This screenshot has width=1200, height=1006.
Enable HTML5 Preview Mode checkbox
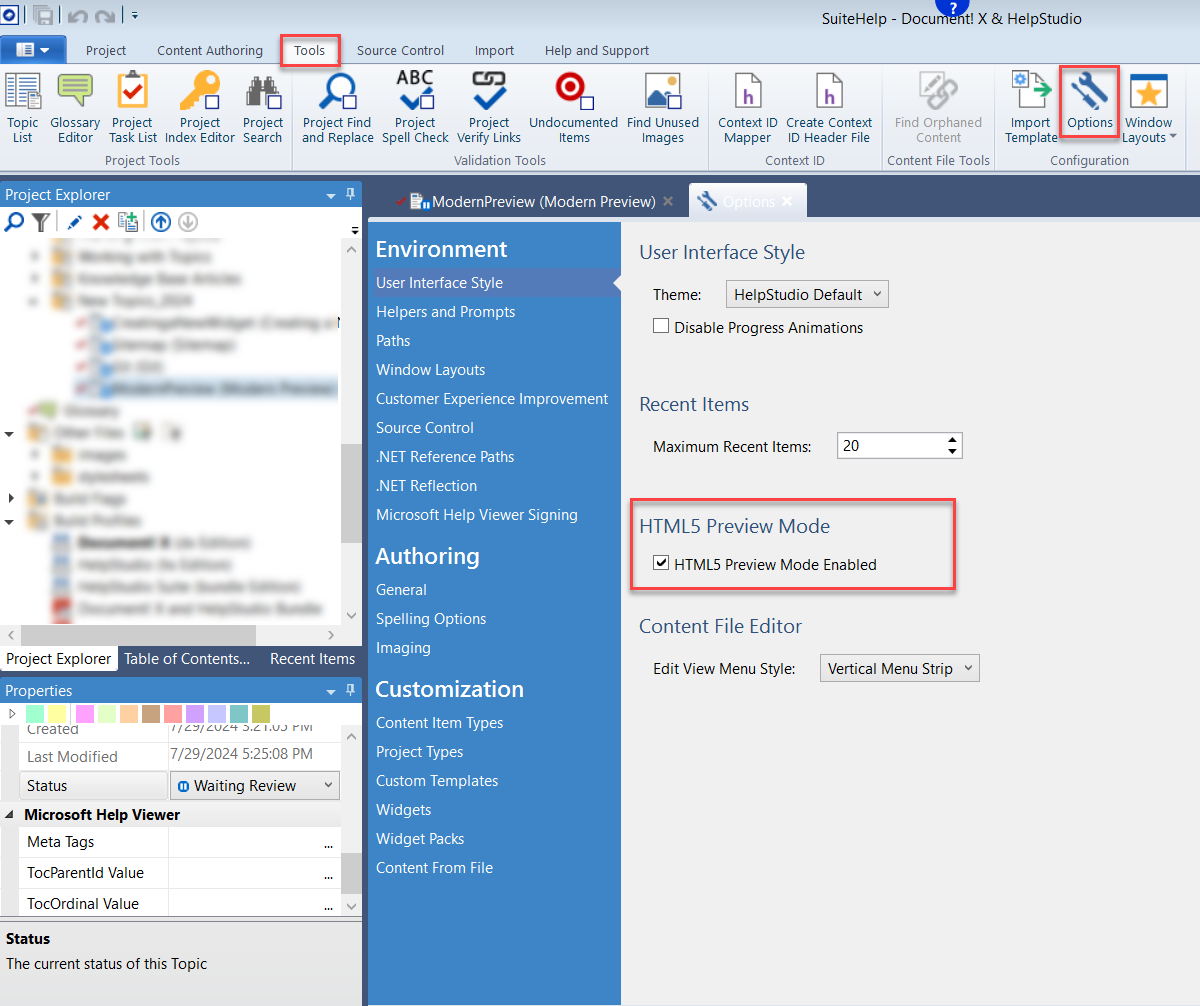[x=661, y=563]
